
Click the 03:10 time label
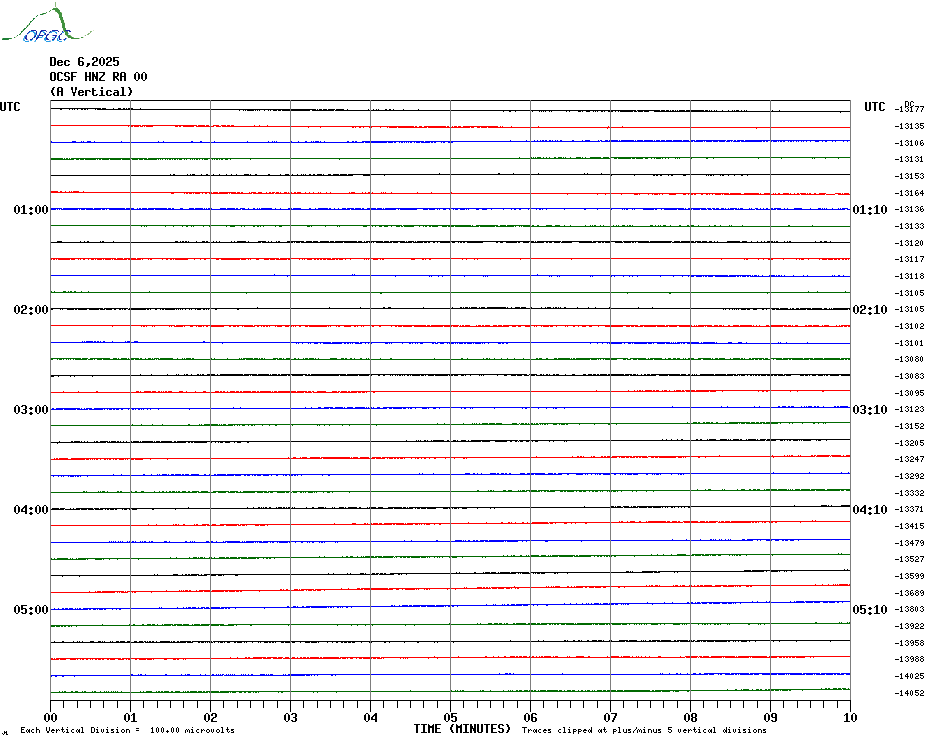[x=870, y=410]
